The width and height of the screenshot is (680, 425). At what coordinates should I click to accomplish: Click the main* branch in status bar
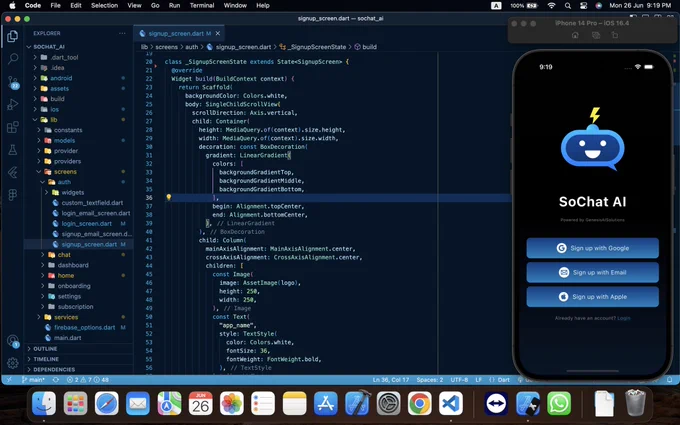(x=34, y=379)
